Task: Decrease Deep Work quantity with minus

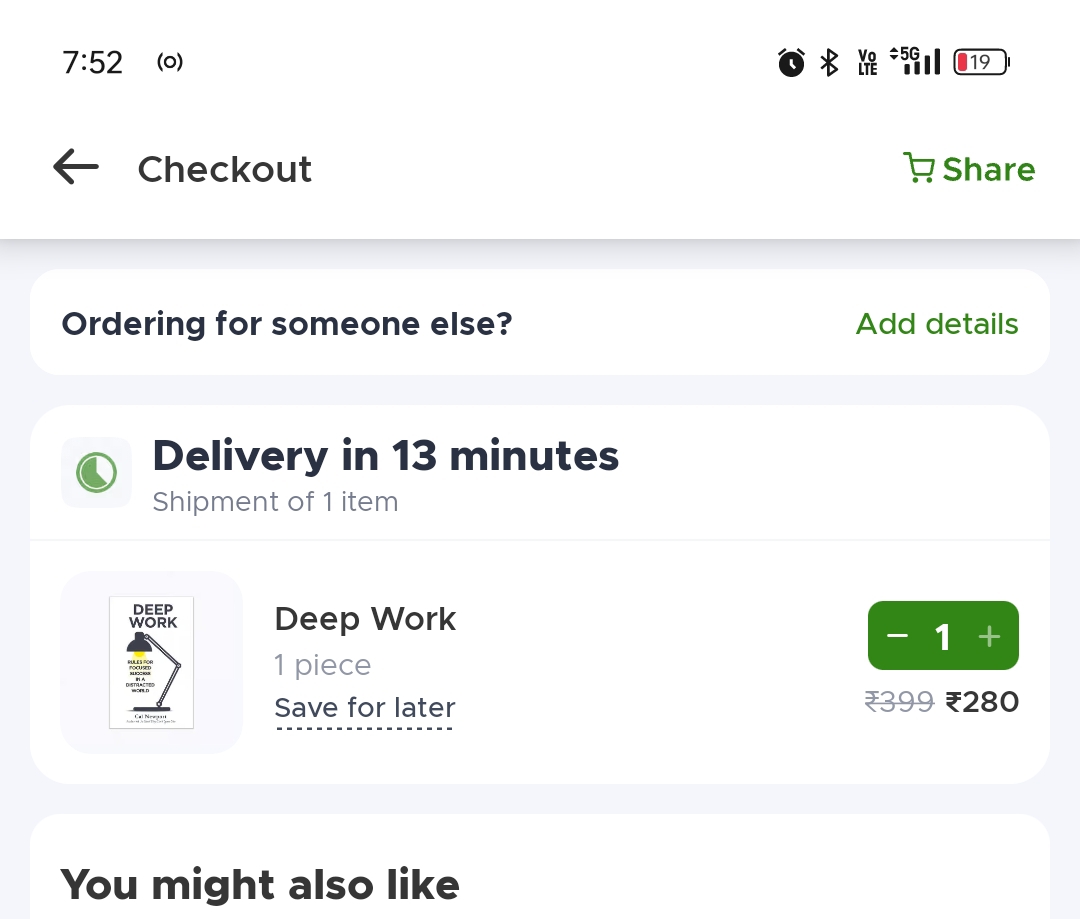Action: click(897, 636)
